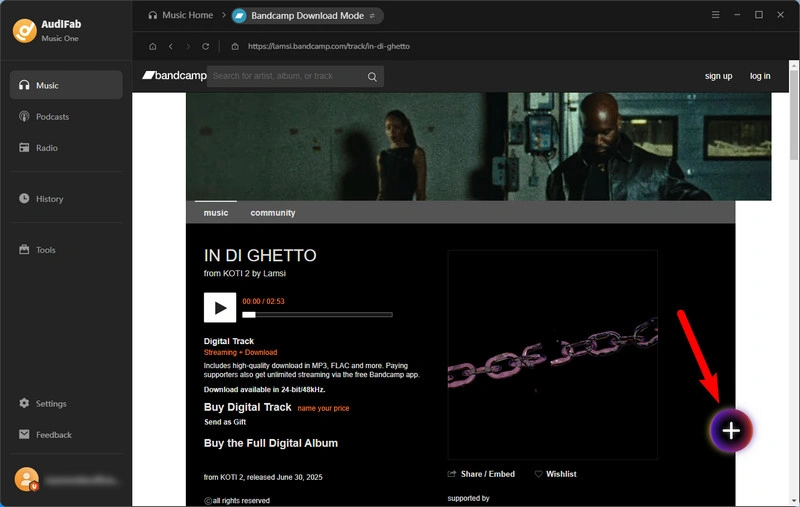This screenshot has width=800, height=507.
Task: Switch to the music tab
Action: point(216,213)
